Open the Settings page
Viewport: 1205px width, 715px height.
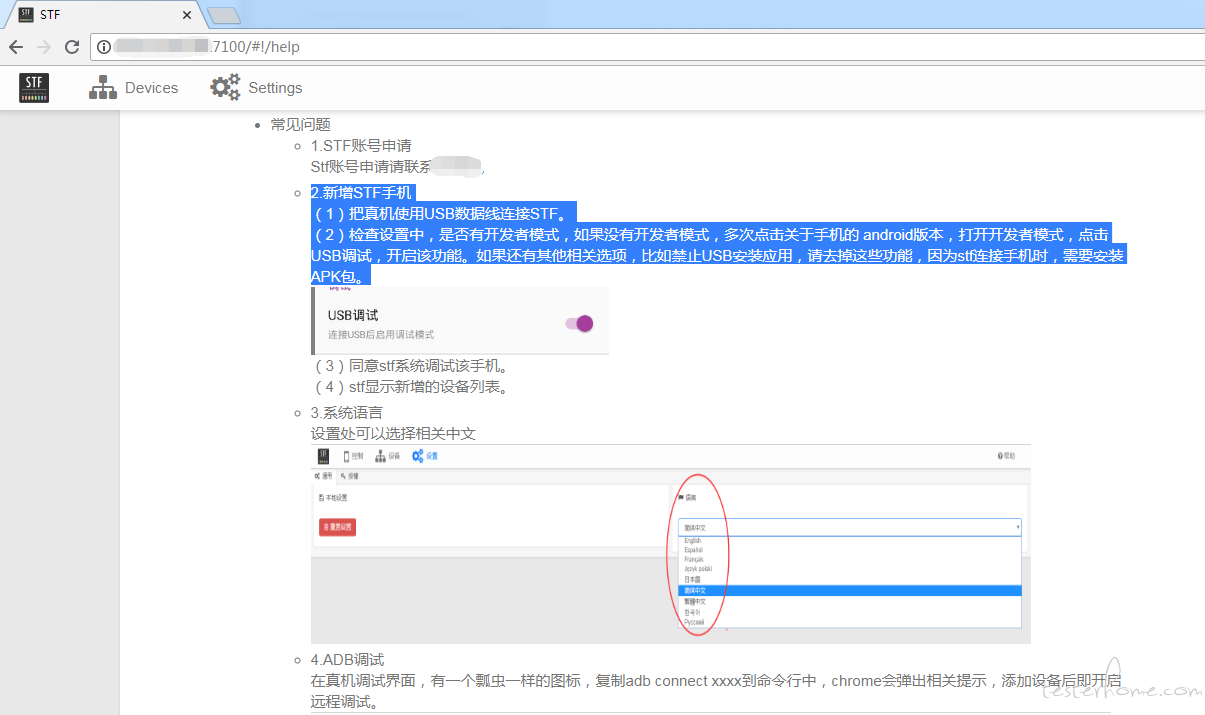point(256,88)
